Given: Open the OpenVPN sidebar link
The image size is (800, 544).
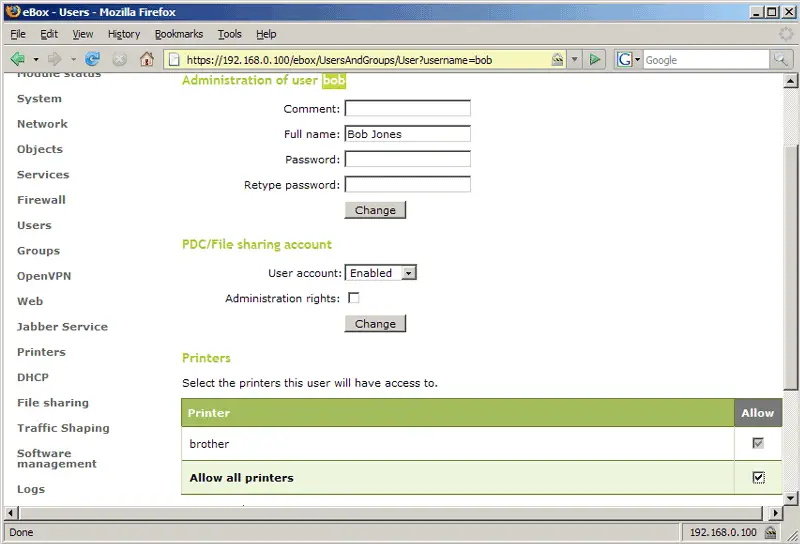Looking at the screenshot, I should point(44,276).
